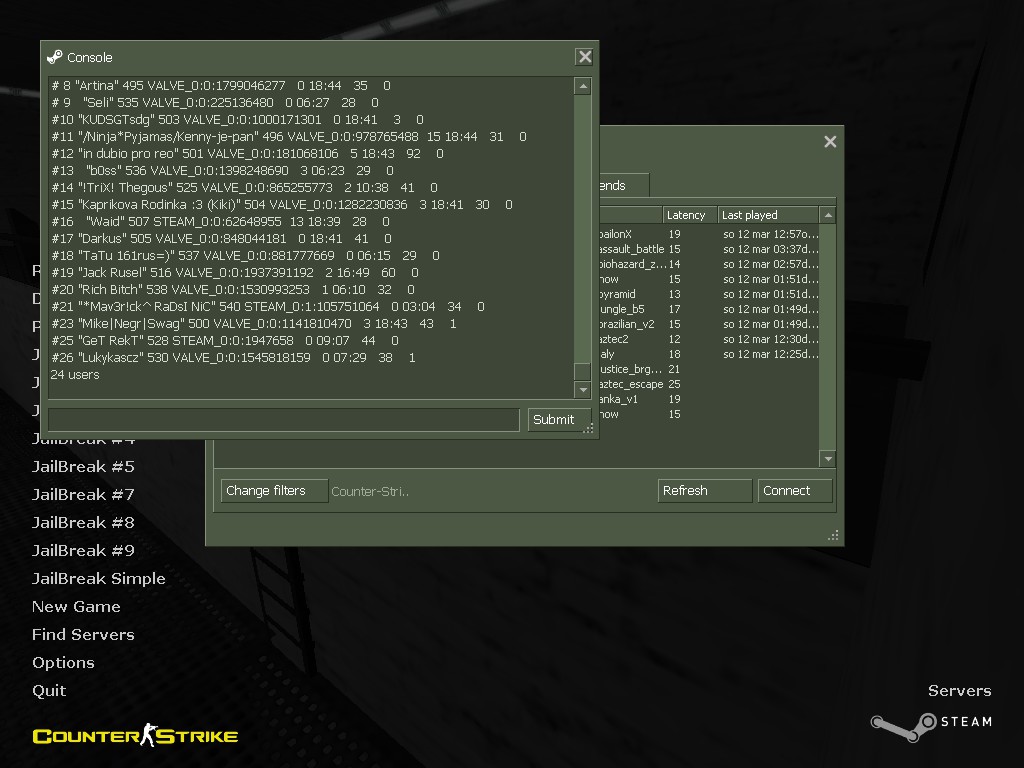Sort servers by Last played column
The image size is (1024, 768).
(768, 215)
